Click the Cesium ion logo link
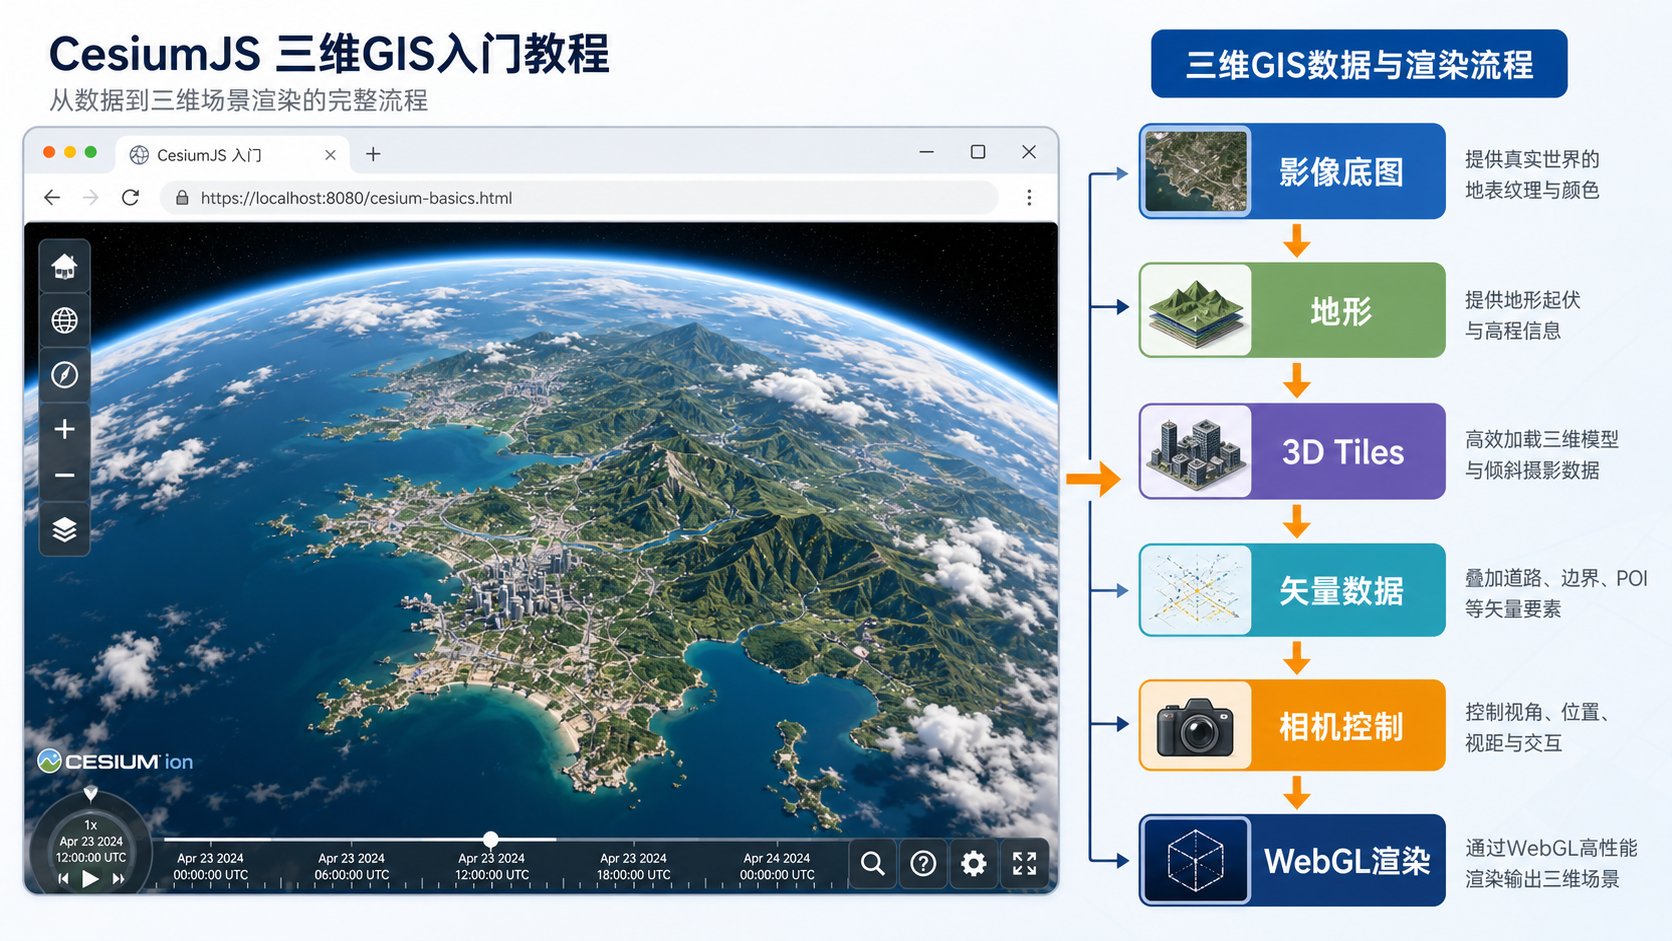 (115, 761)
